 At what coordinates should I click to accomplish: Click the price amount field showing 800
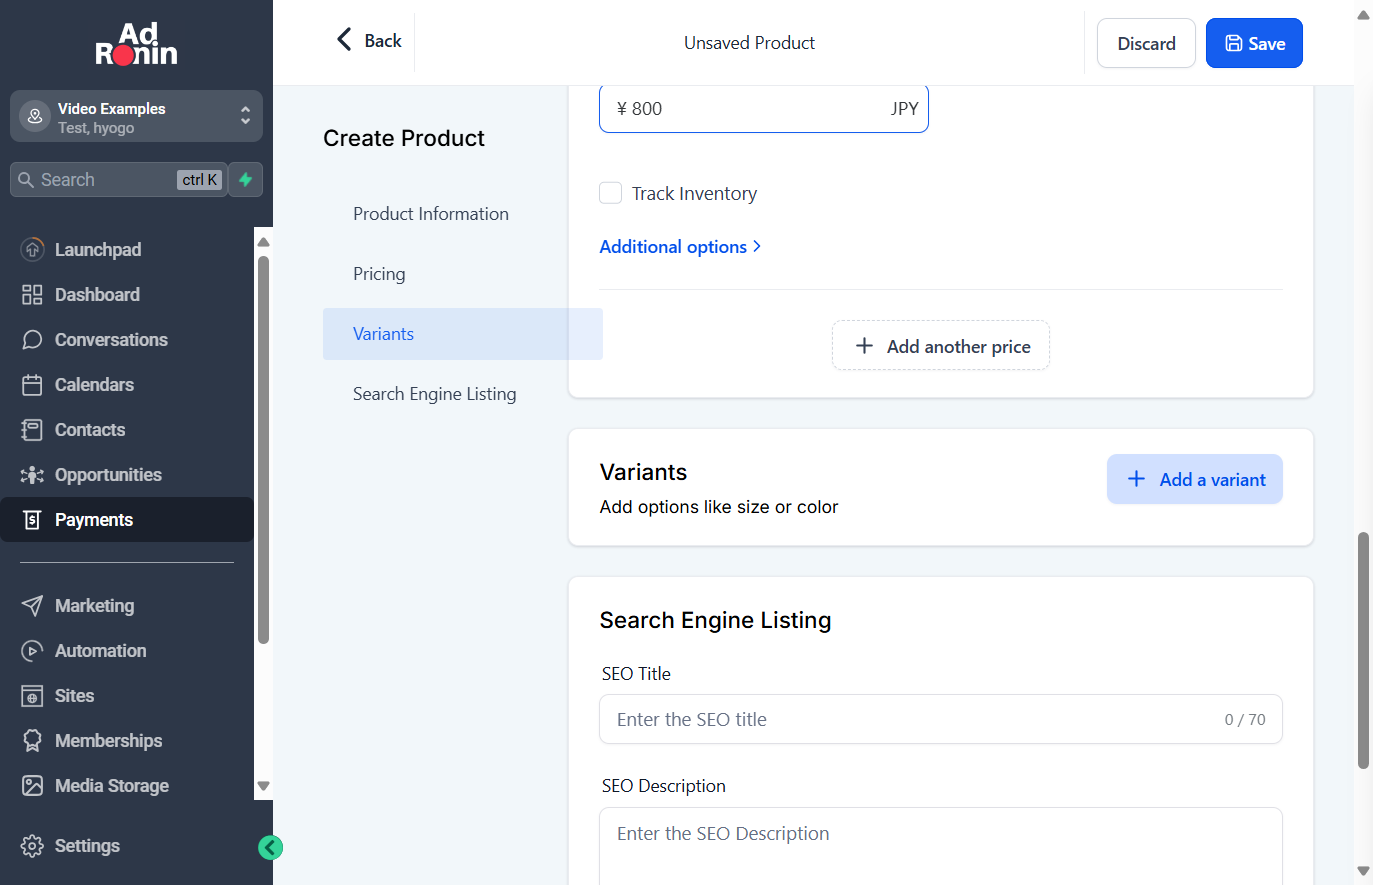pyautogui.click(x=764, y=108)
